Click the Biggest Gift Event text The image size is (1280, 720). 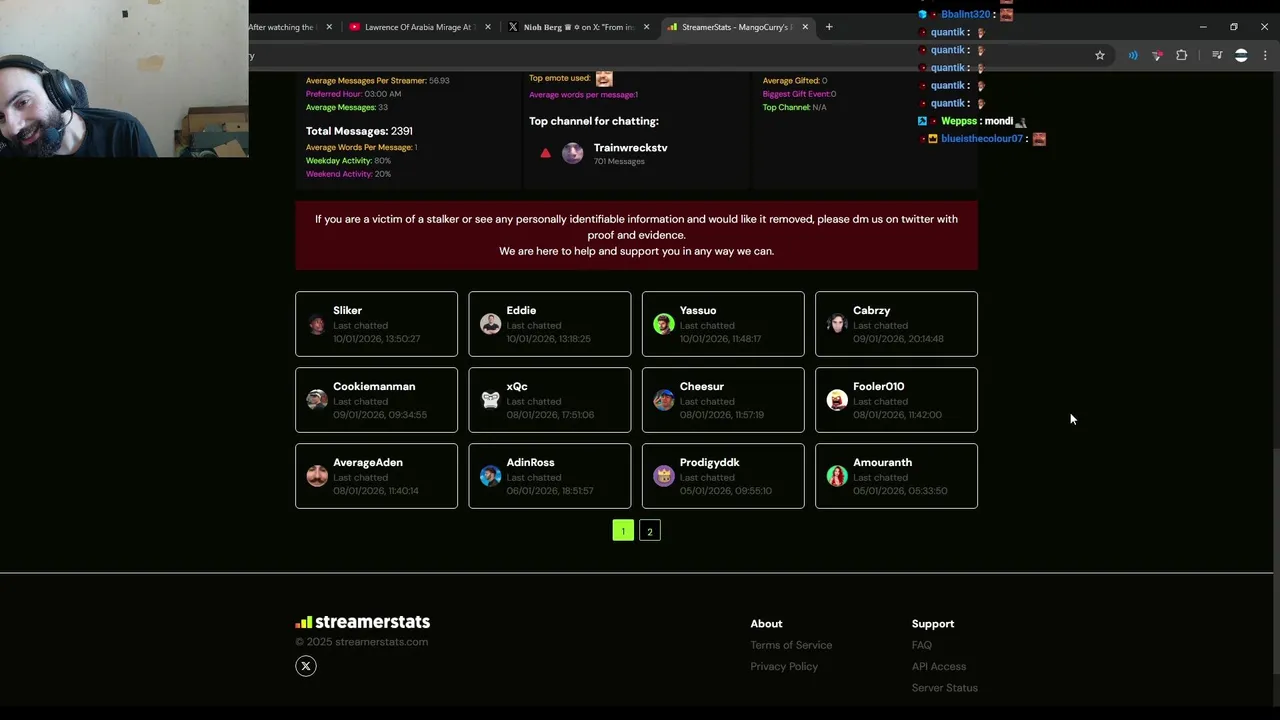(x=799, y=94)
